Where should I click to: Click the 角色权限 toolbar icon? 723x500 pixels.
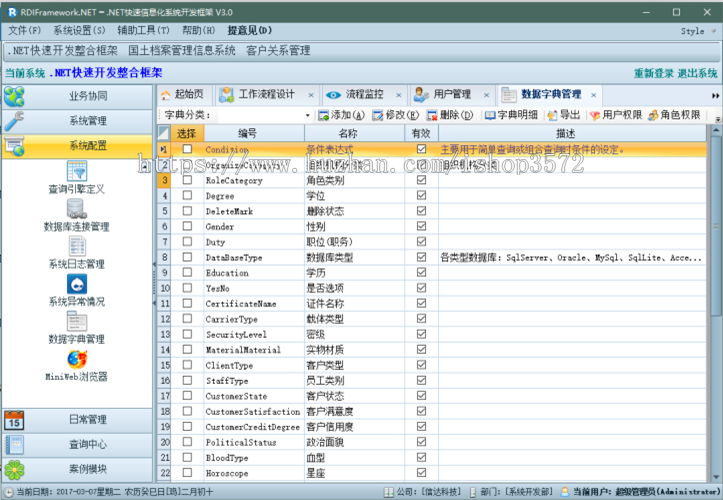point(653,115)
